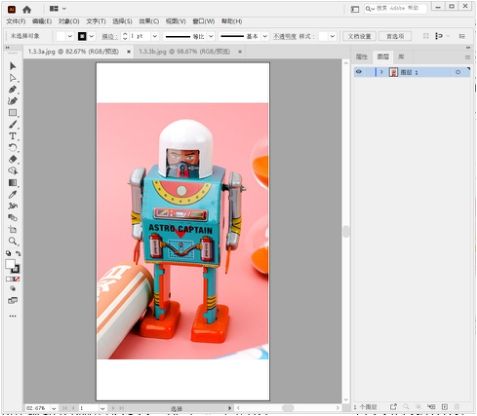Select the Eraser tool

coord(13,159)
